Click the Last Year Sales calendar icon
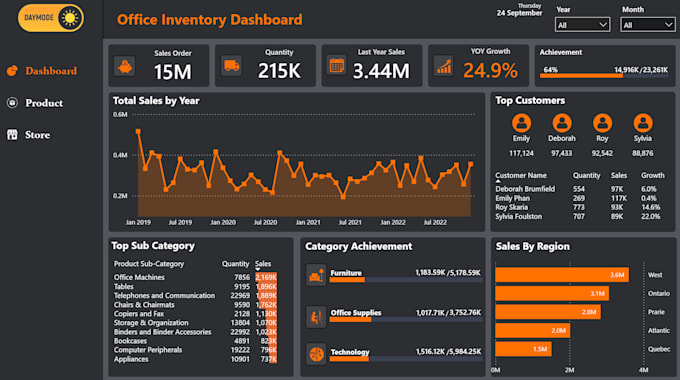The height and width of the screenshot is (380, 680). pyautogui.click(x=337, y=66)
